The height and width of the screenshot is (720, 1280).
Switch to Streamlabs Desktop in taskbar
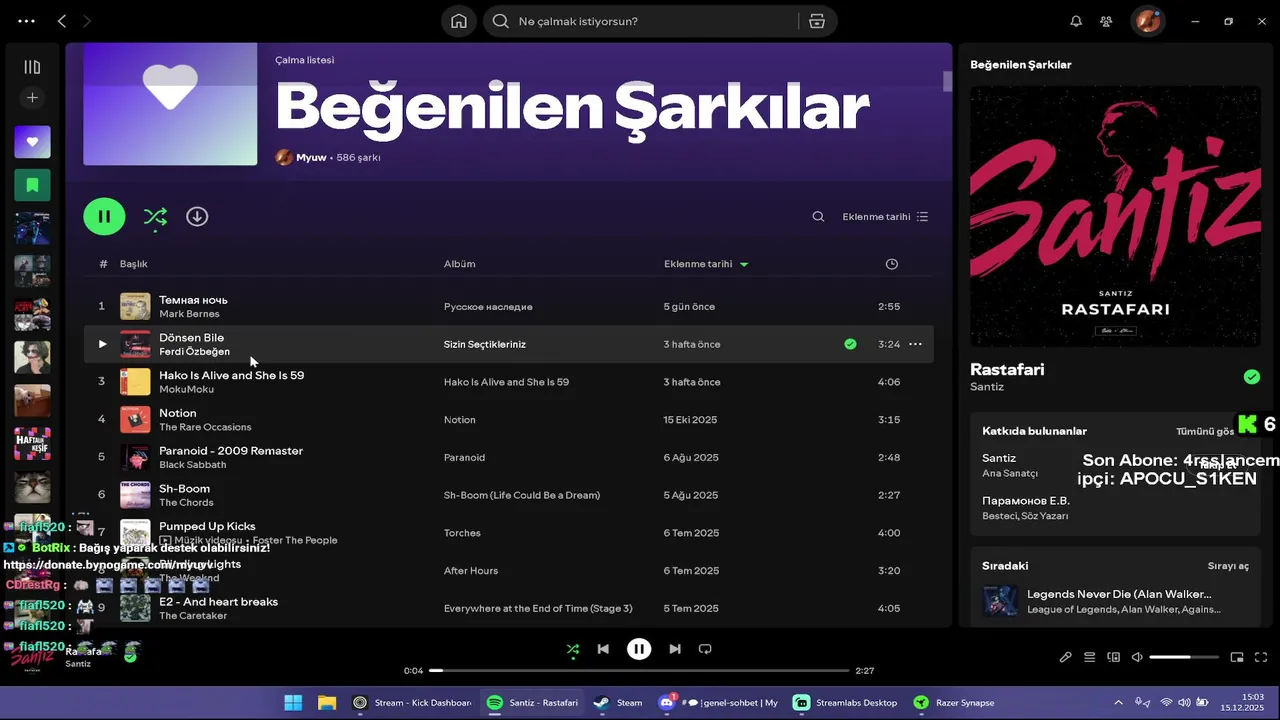point(845,702)
